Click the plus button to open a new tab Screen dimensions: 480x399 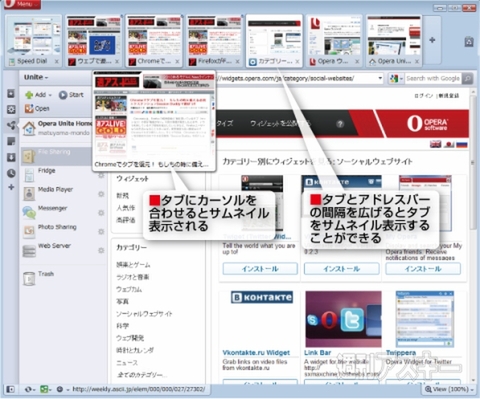pyautogui.click(x=432, y=40)
